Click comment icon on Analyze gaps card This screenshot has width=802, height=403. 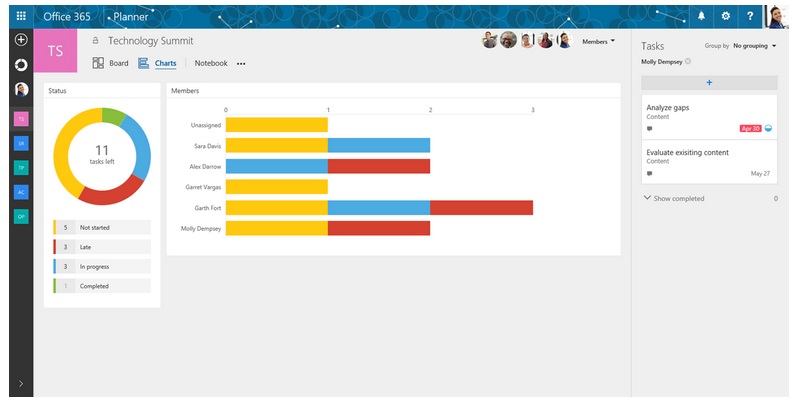pyautogui.click(x=650, y=129)
